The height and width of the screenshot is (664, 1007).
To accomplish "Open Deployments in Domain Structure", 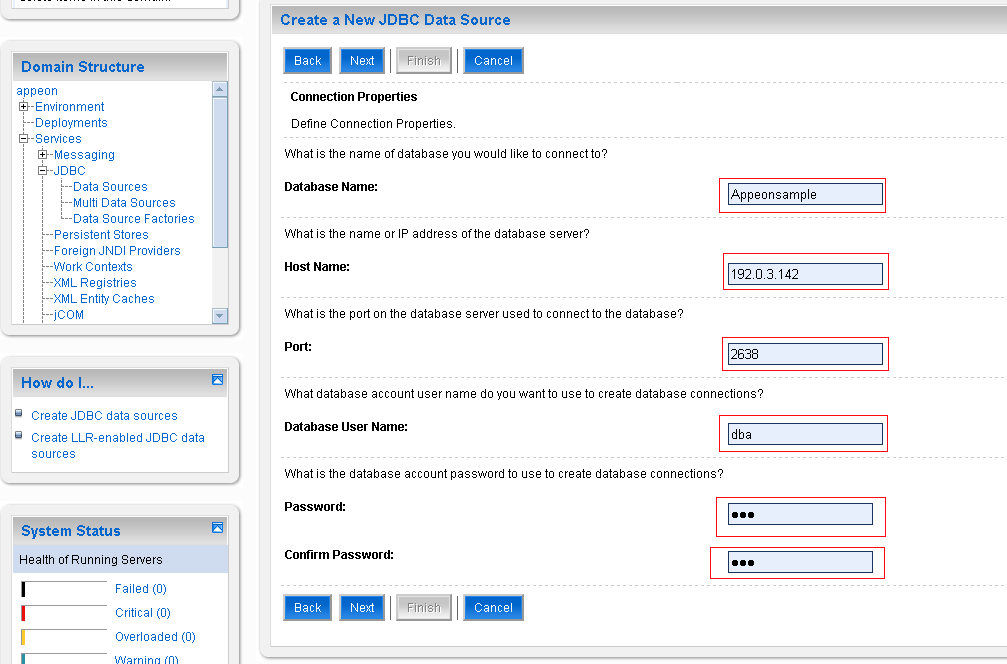I will coord(71,123).
